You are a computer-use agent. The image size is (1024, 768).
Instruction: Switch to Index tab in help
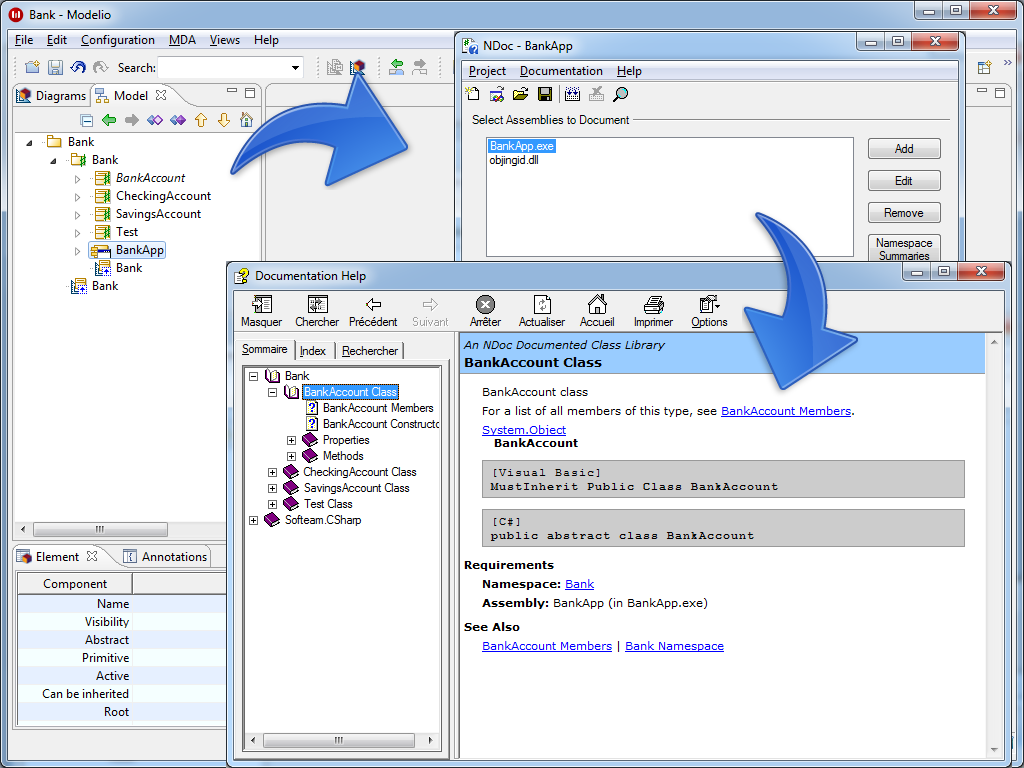313,351
